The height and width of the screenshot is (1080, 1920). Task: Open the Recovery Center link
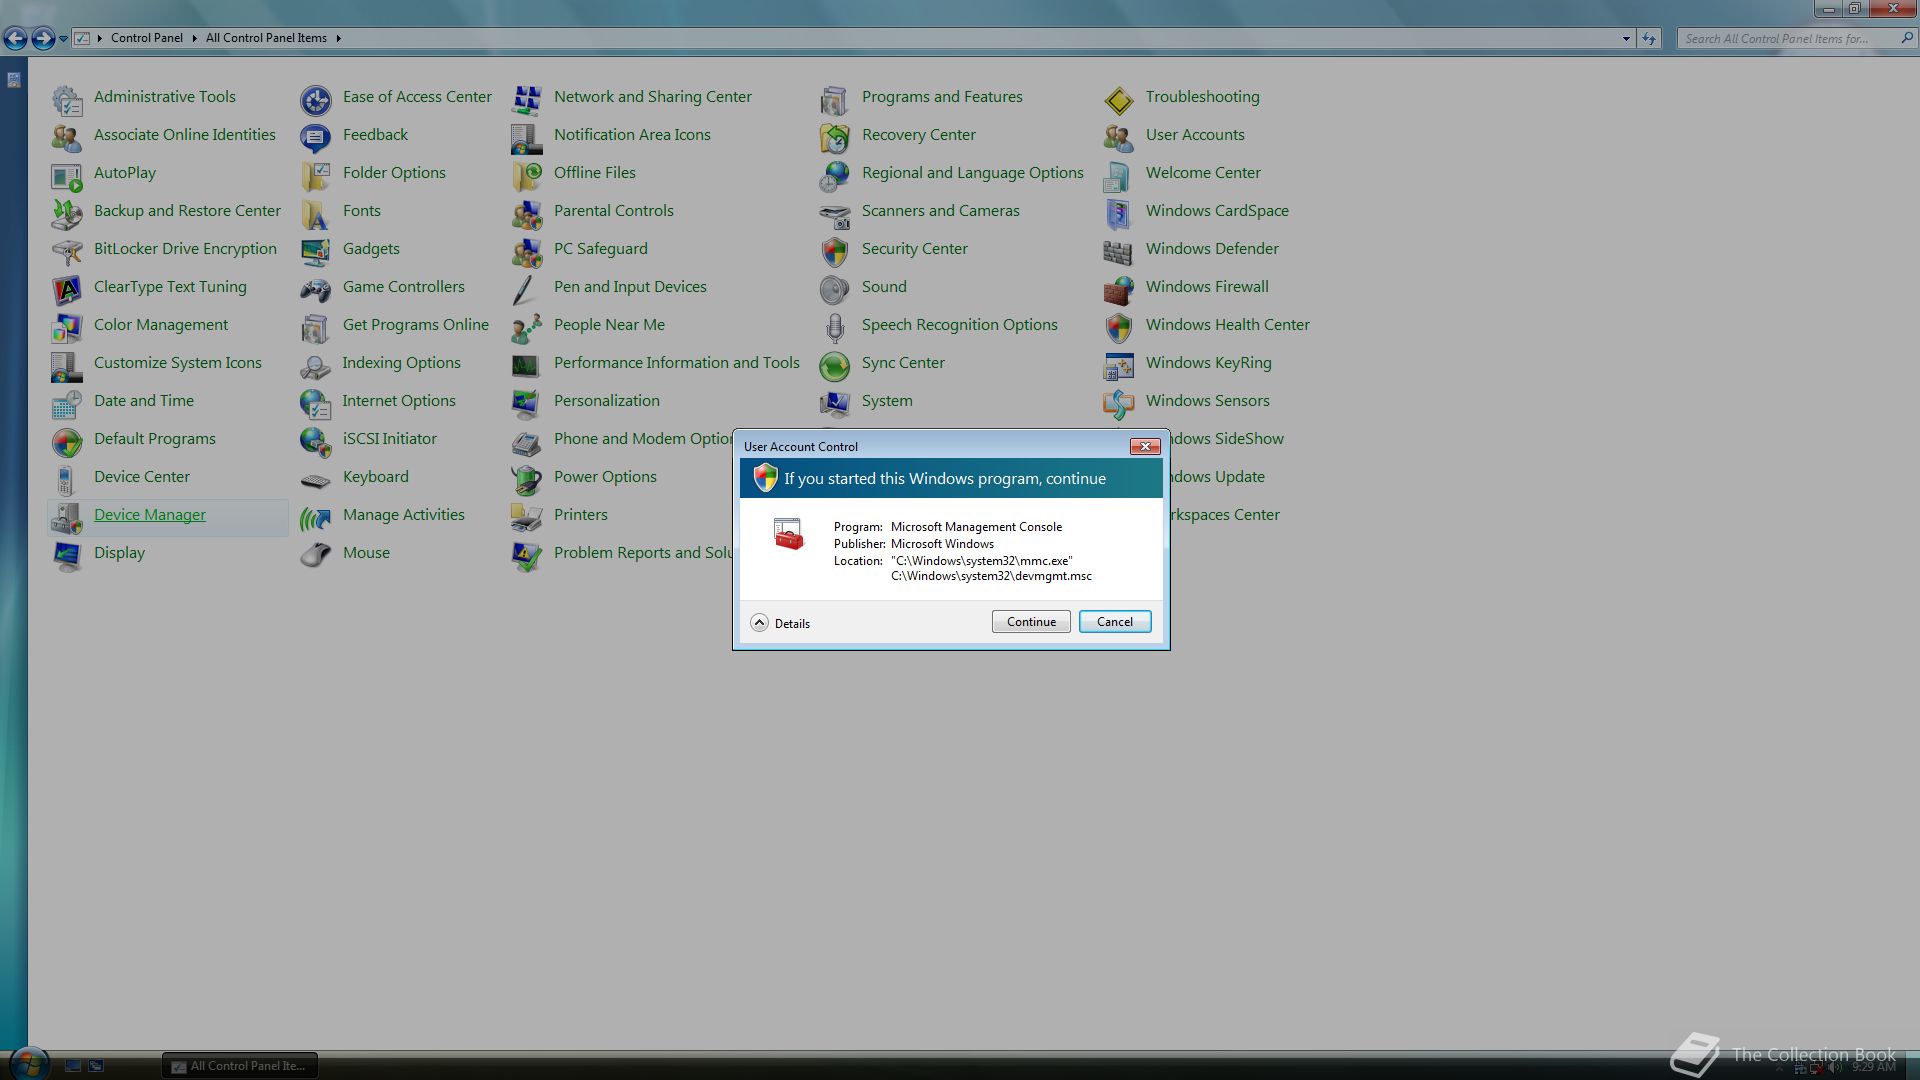[x=918, y=134]
